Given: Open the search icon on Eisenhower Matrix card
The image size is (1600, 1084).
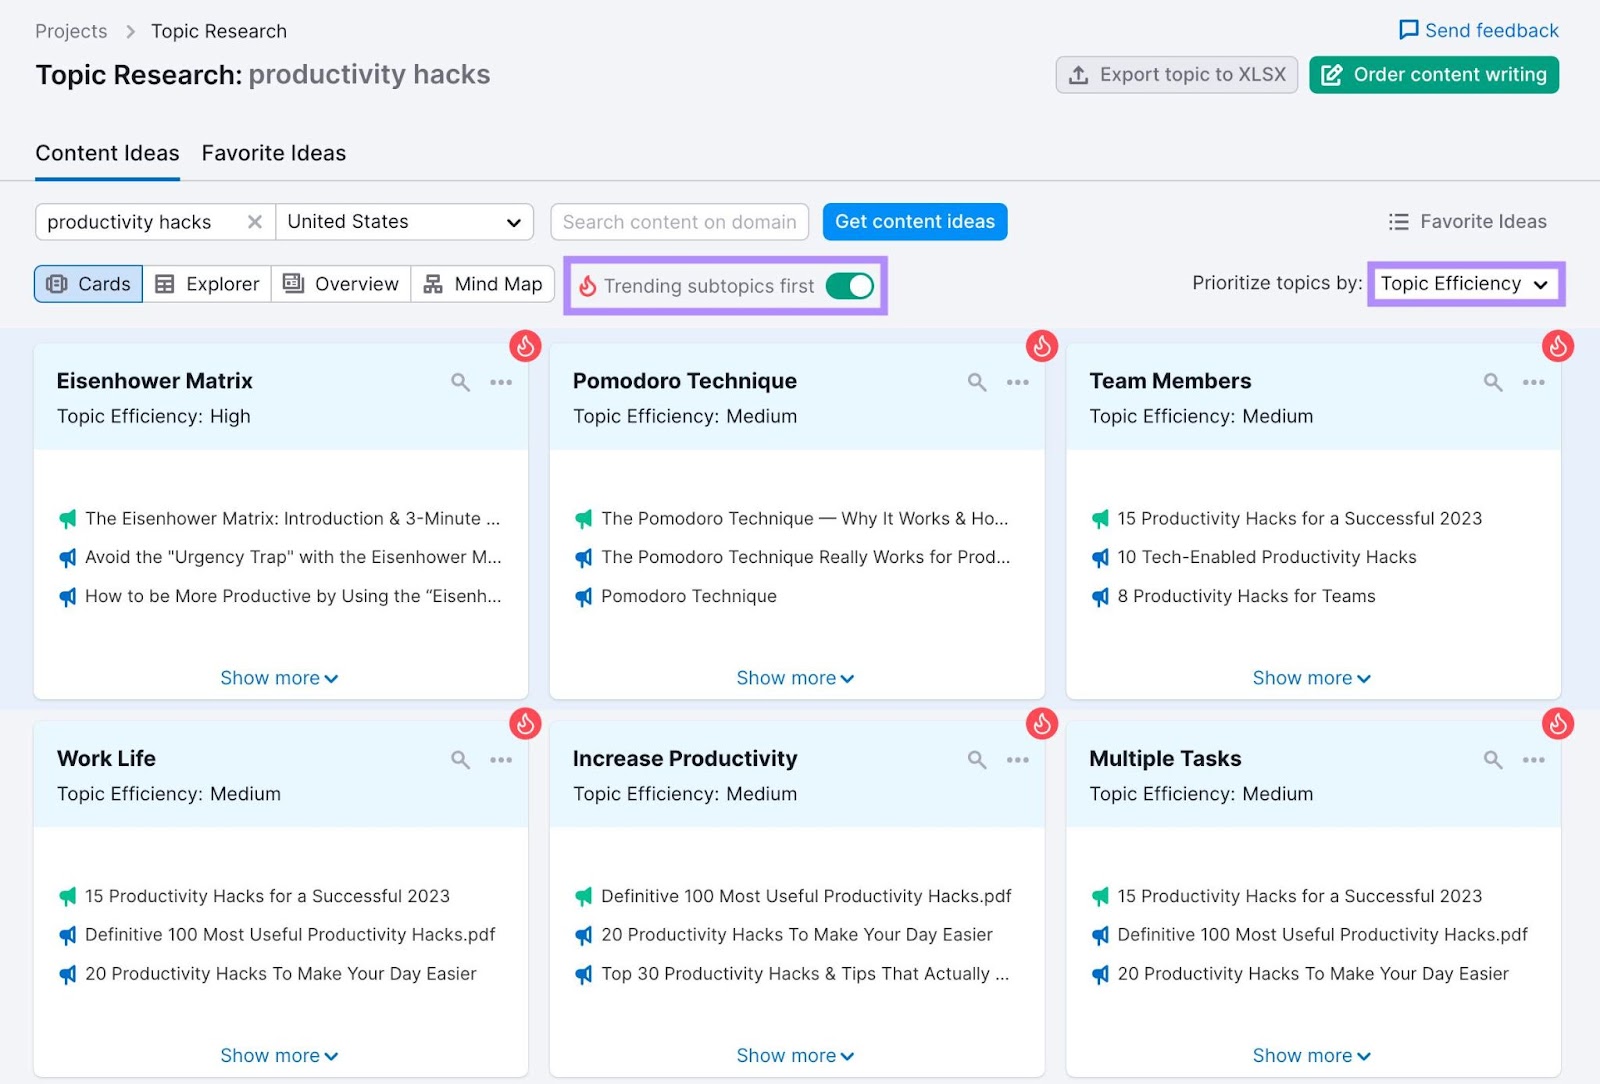Looking at the screenshot, I should click(x=460, y=382).
